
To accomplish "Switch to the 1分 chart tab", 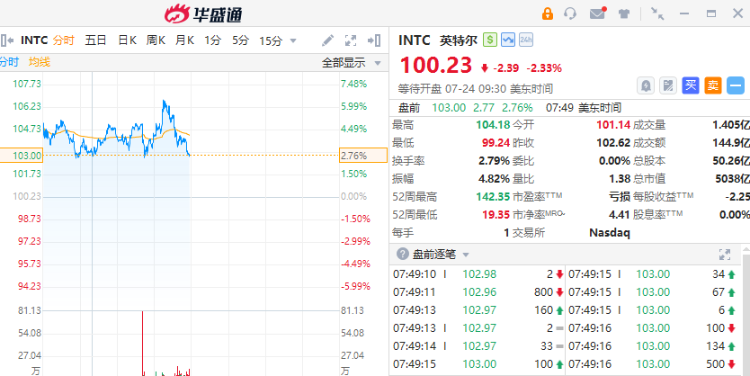I will click(212, 41).
